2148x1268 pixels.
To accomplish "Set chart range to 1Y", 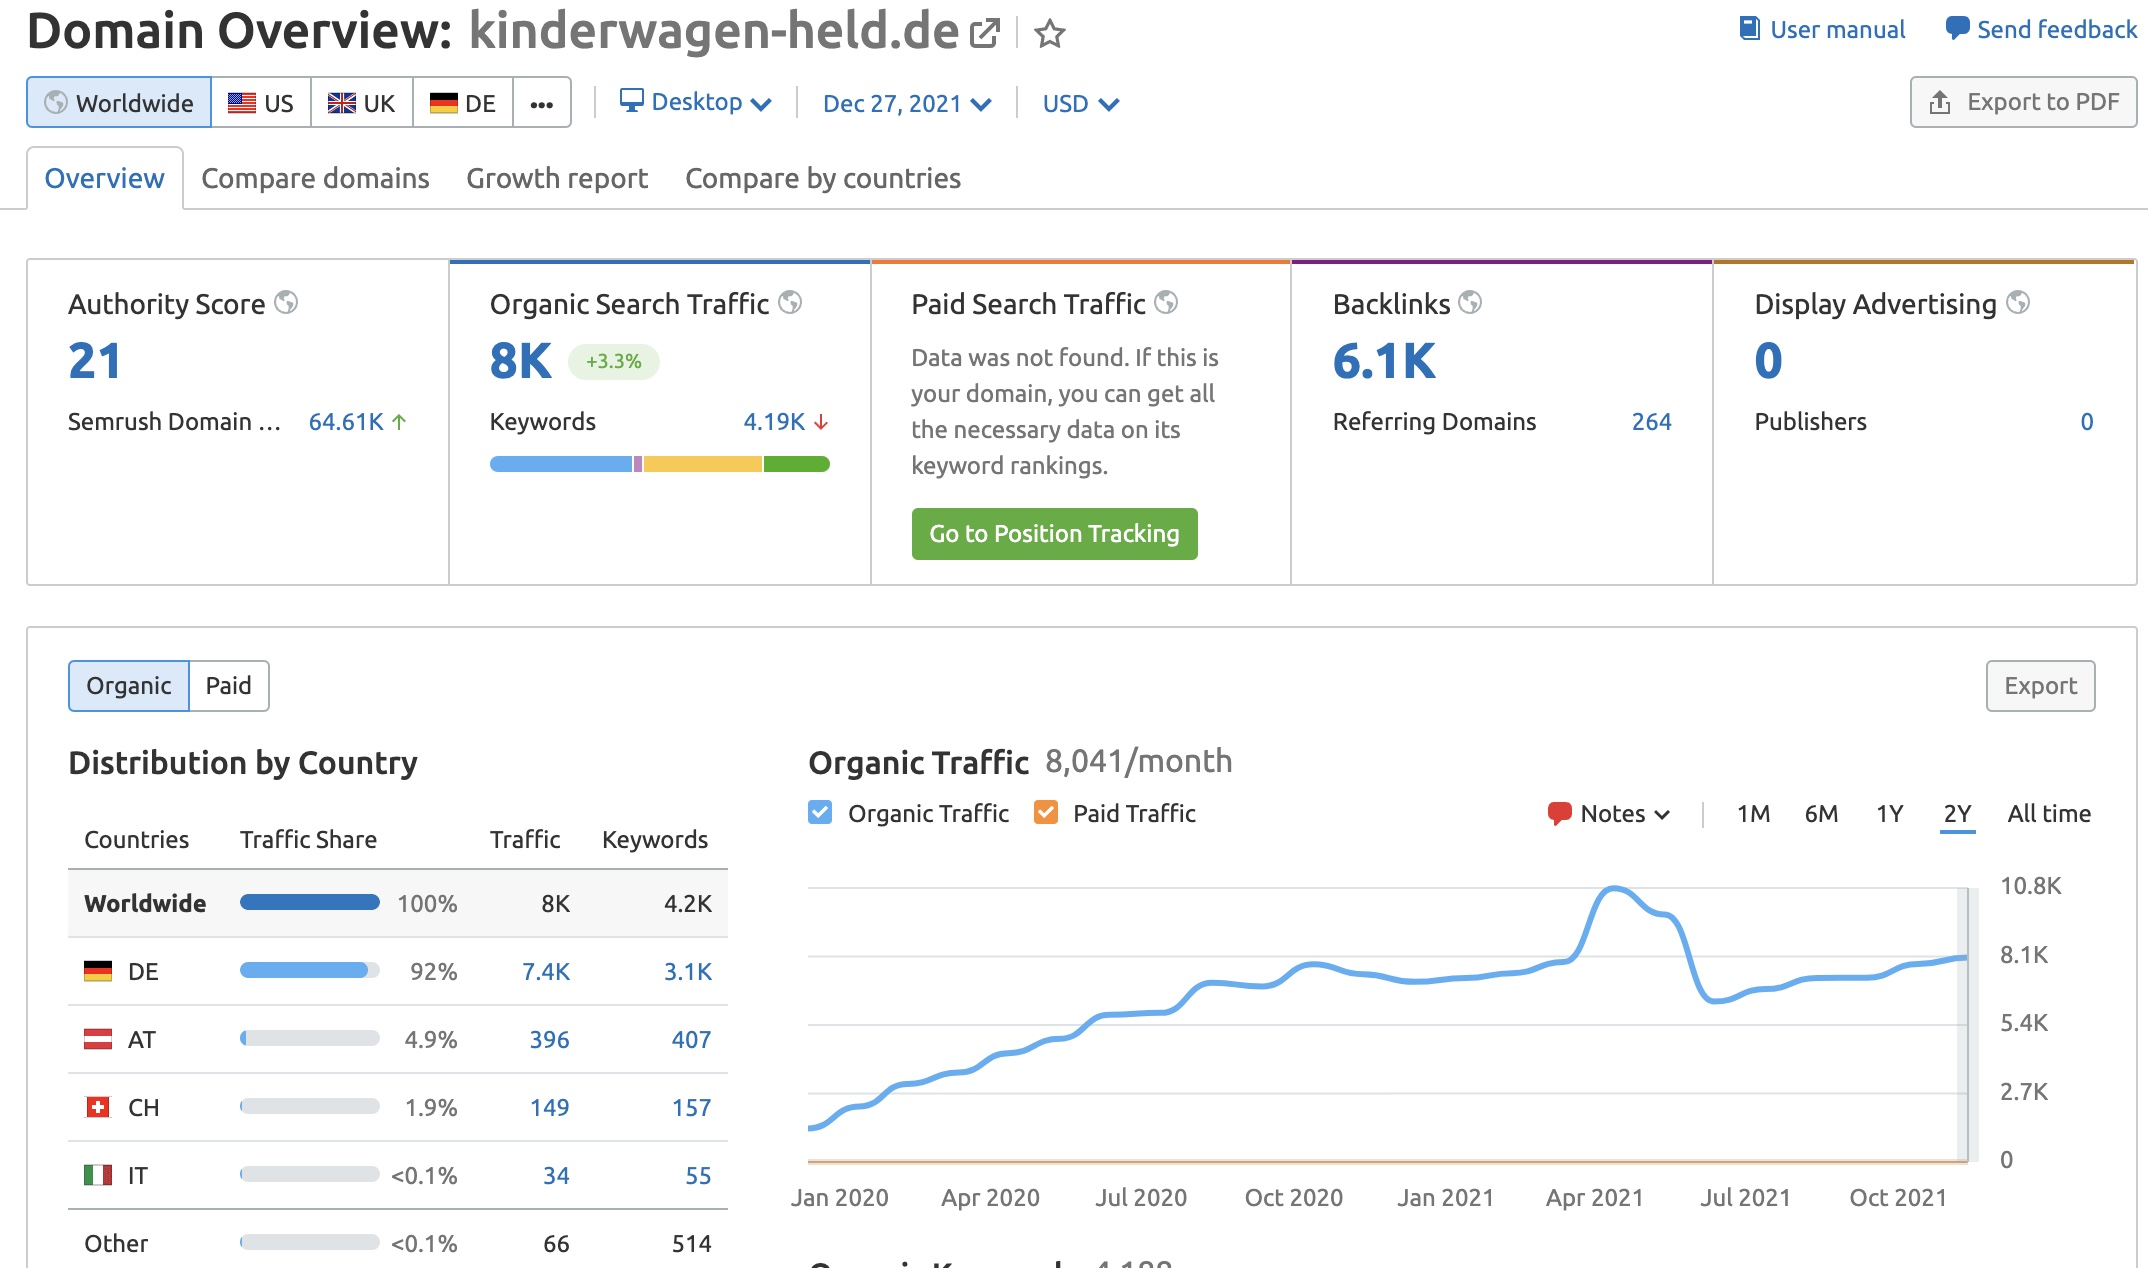I will click(x=1889, y=814).
